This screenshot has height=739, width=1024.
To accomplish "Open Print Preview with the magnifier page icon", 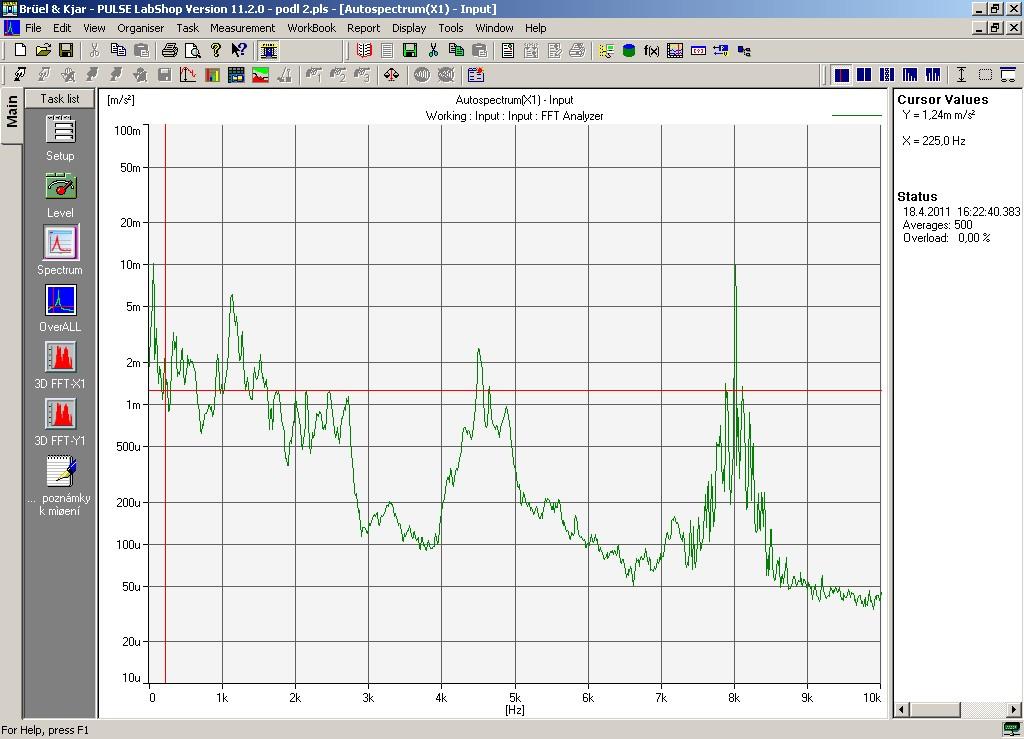I will tap(193, 50).
